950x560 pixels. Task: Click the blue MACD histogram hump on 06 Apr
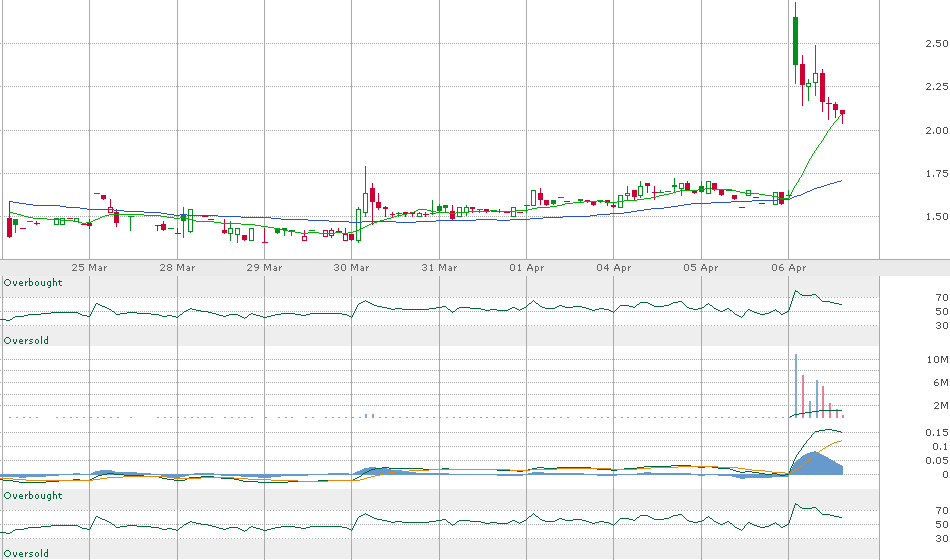click(x=816, y=464)
